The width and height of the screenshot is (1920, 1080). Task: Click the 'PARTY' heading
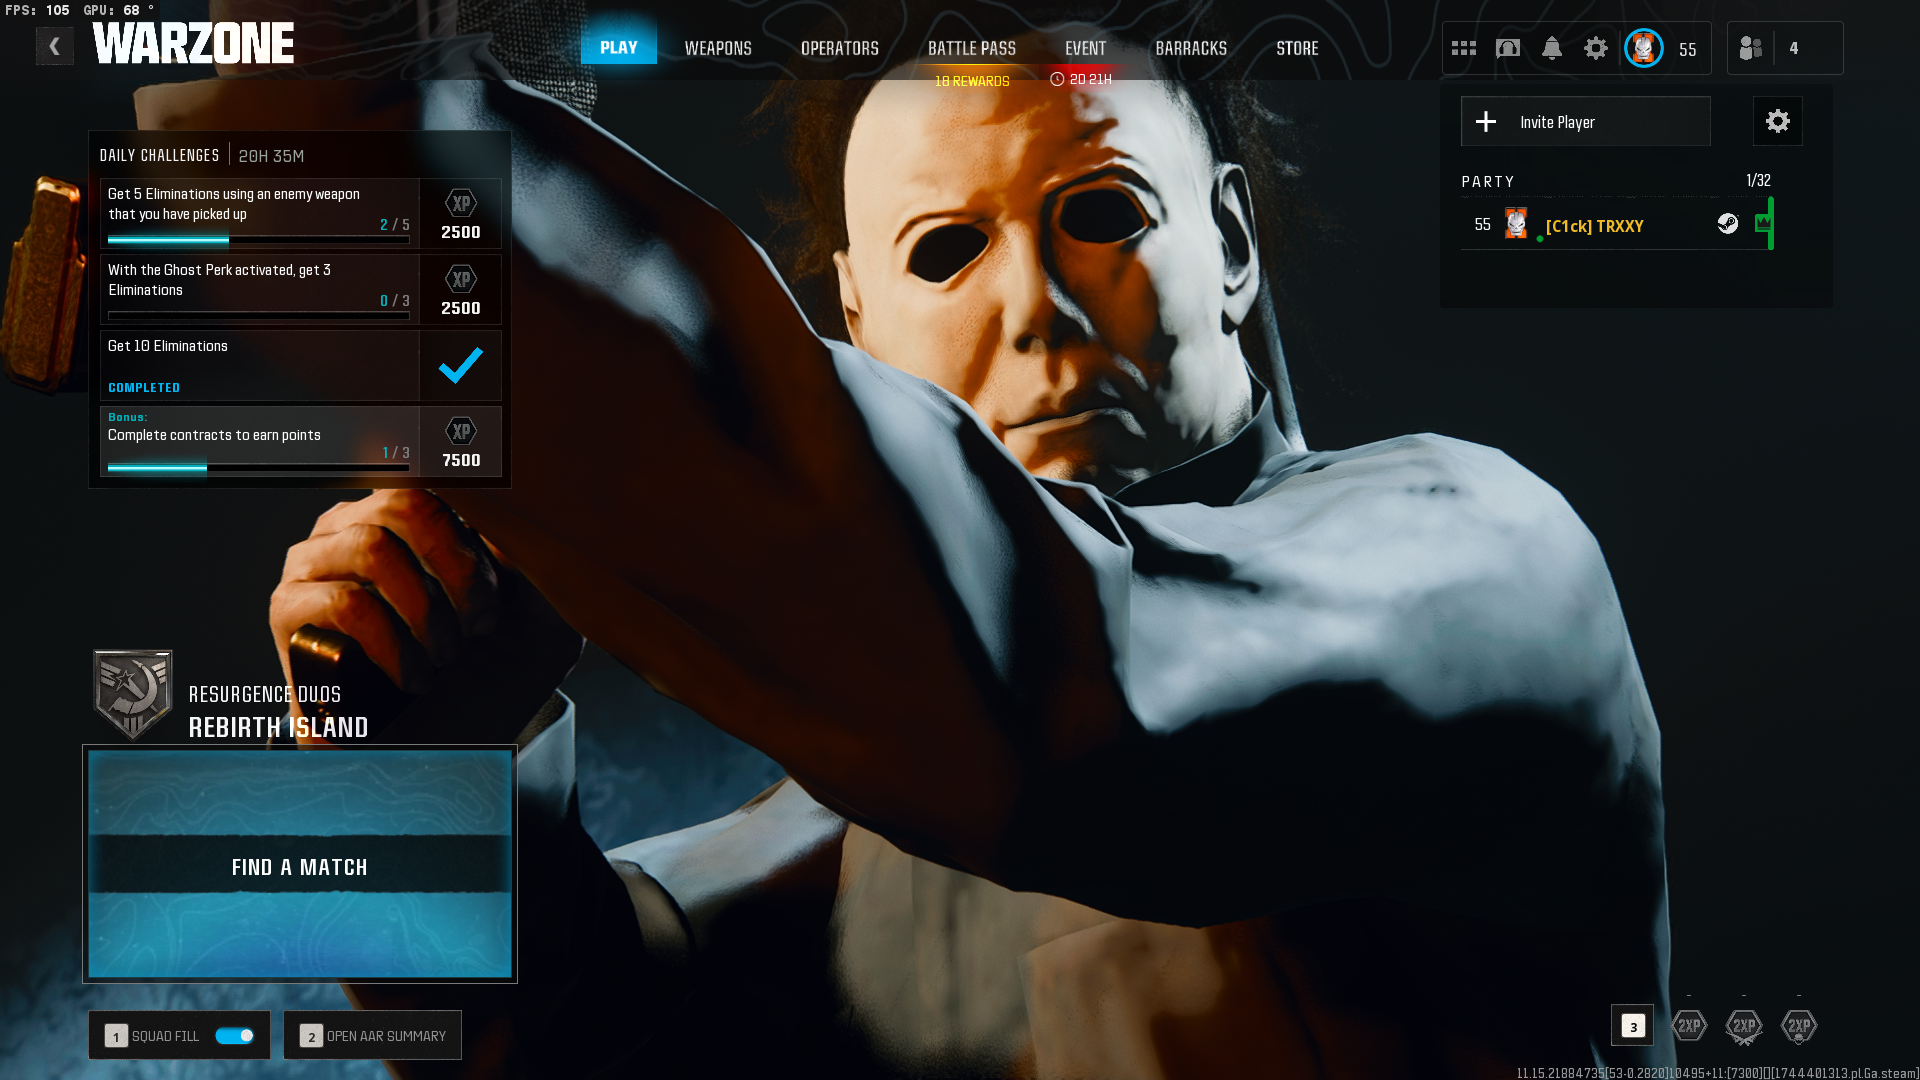click(x=1488, y=182)
